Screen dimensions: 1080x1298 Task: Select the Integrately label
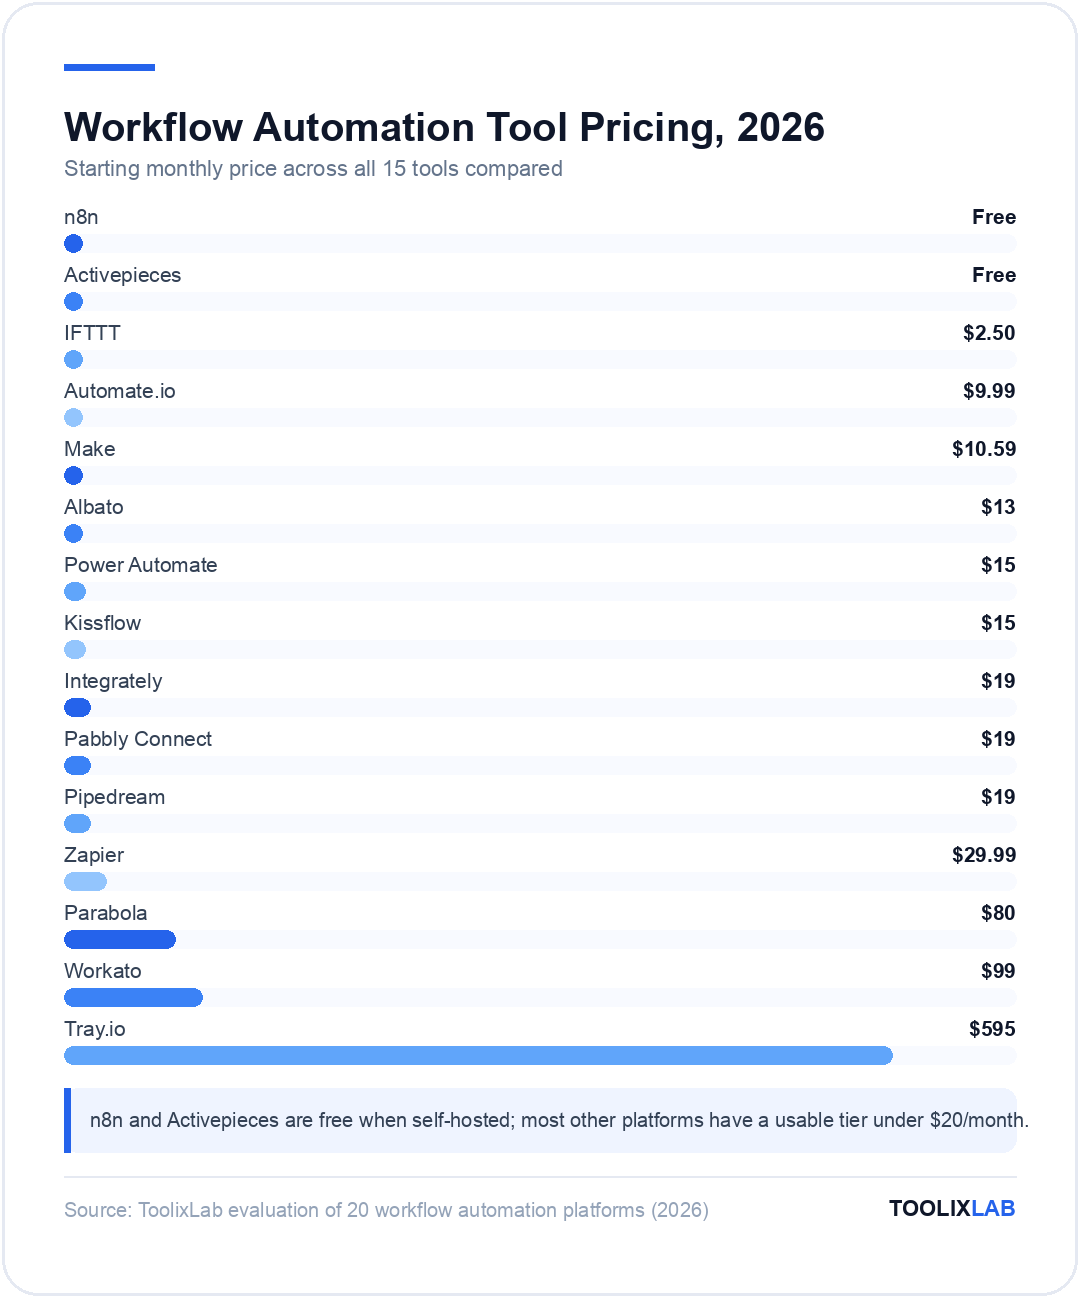[x=113, y=681]
